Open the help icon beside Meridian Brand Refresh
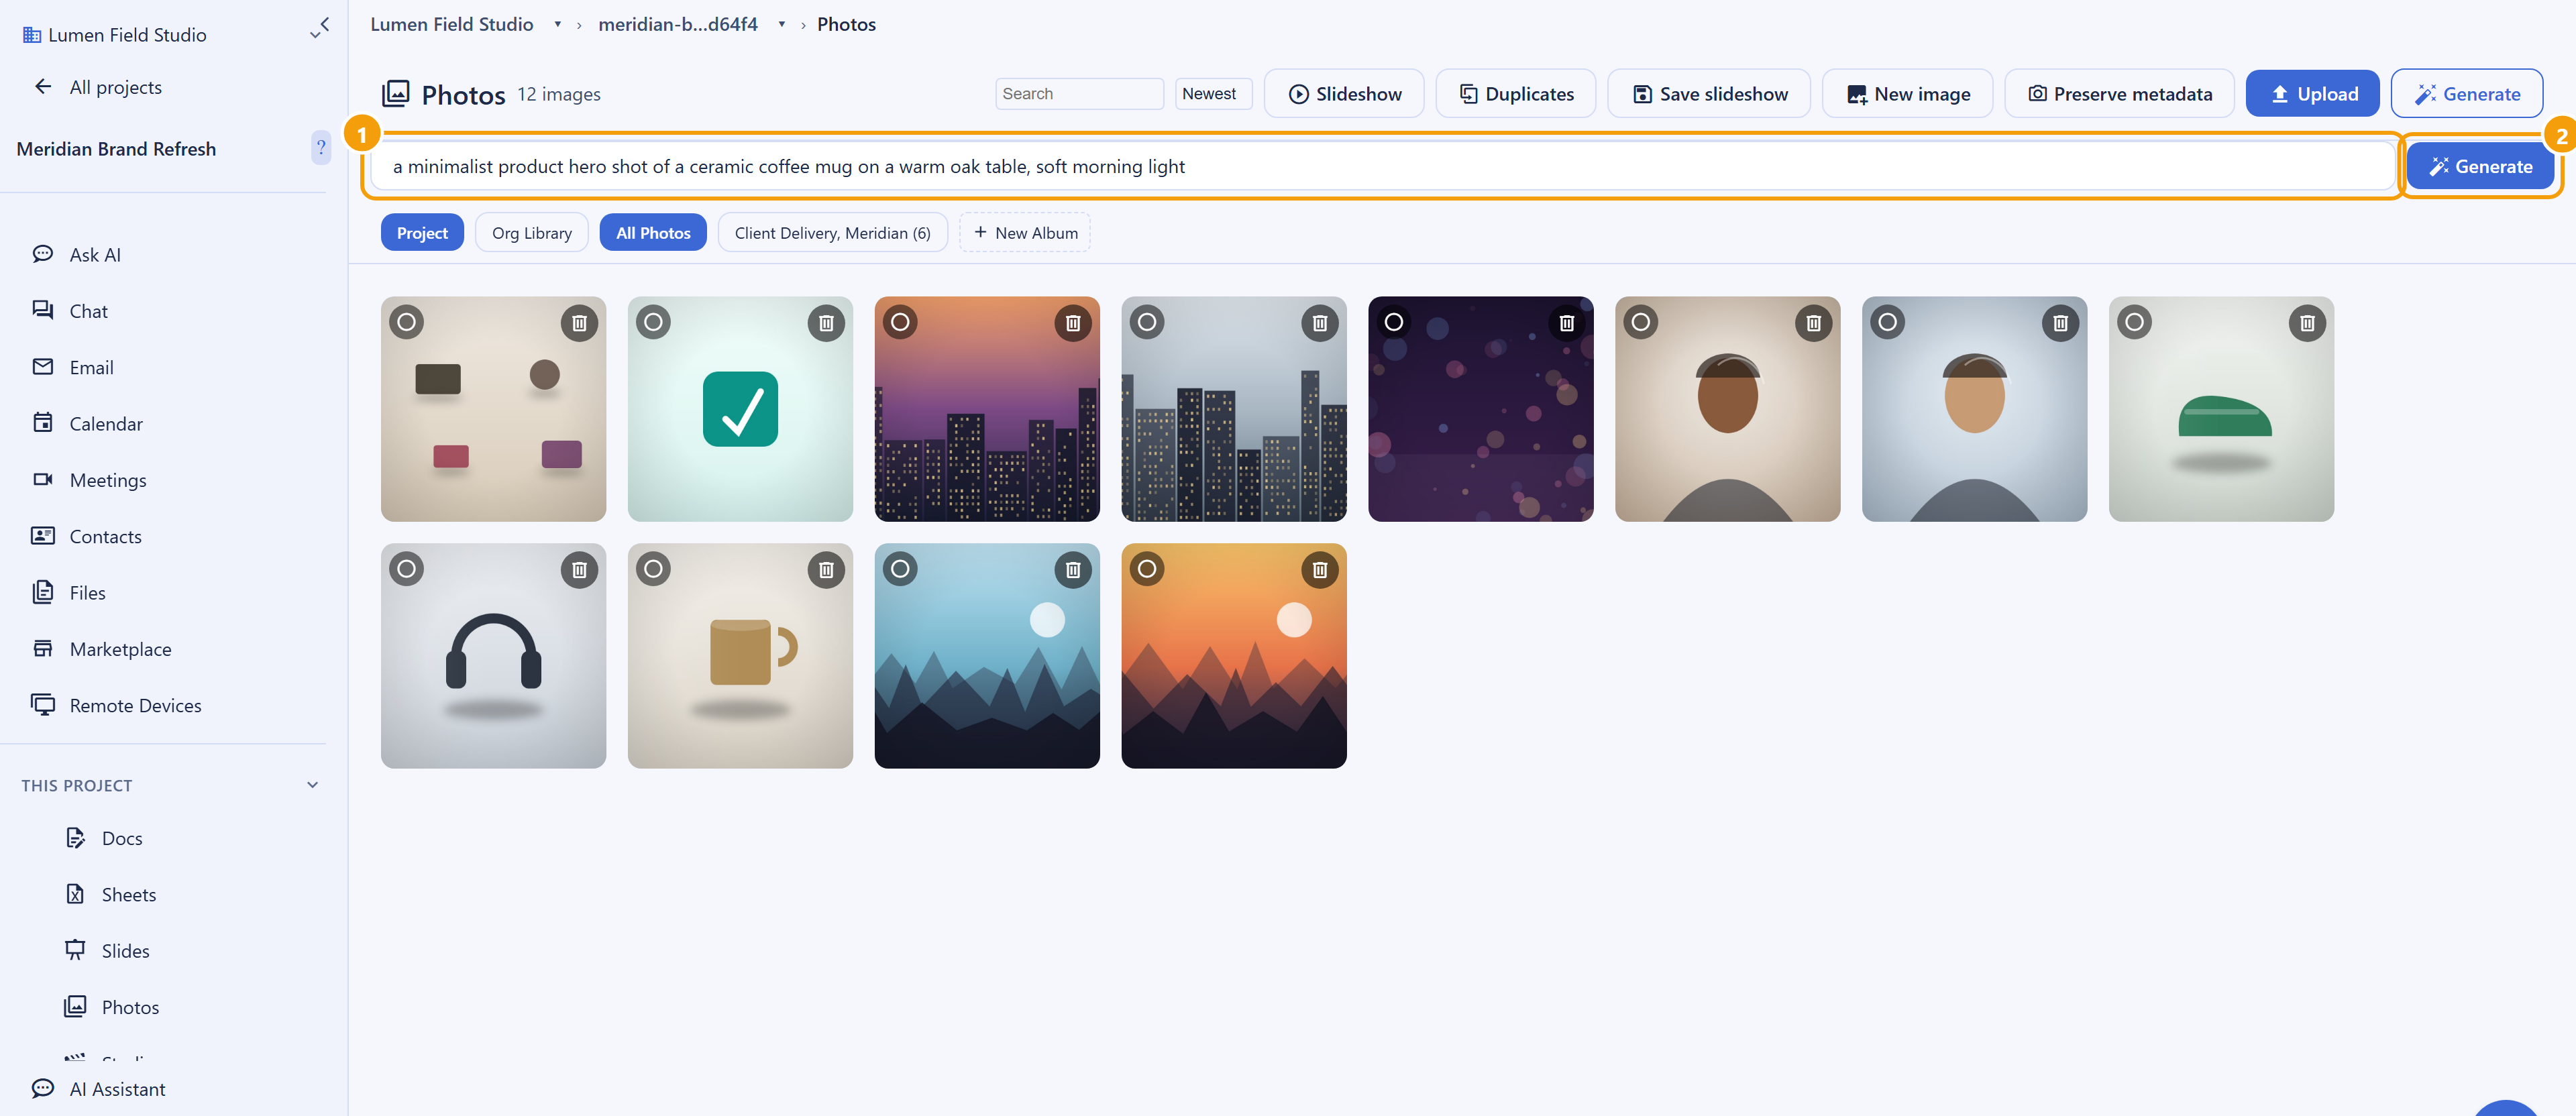Screen dimensions: 2576x1116 pos(321,148)
